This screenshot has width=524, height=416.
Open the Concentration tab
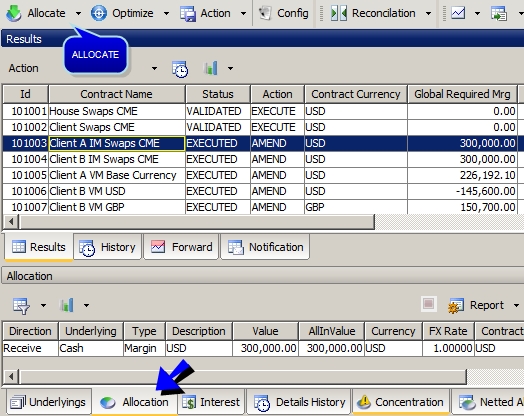pos(400,402)
